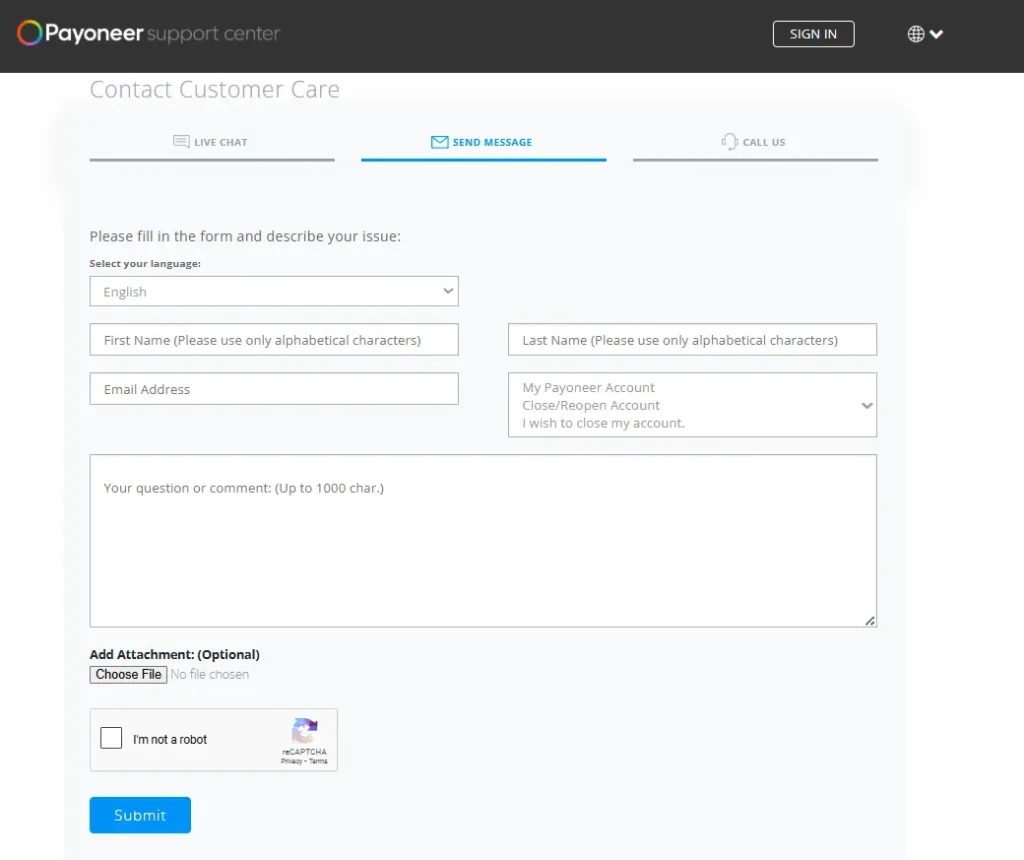Switch to the Live Chat tab
The image size is (1024, 860).
coord(211,143)
